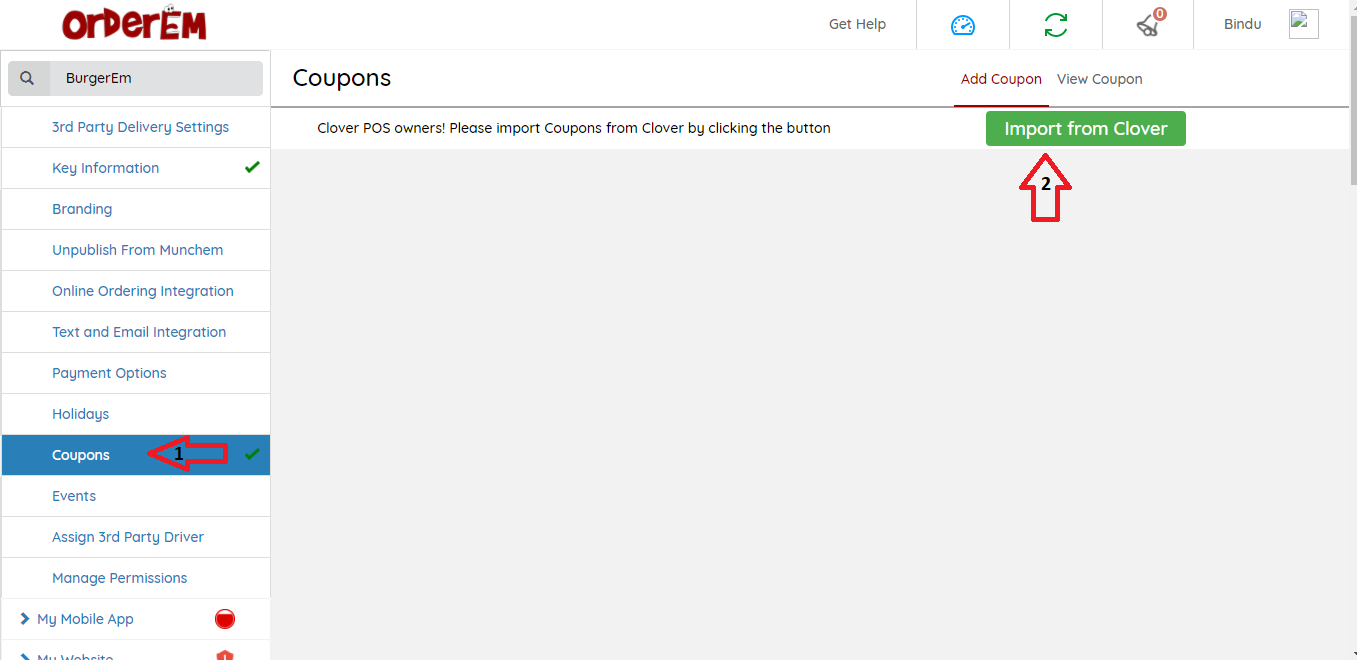Open the notifications icon with badge
The width and height of the screenshot is (1357, 660).
pos(1148,25)
